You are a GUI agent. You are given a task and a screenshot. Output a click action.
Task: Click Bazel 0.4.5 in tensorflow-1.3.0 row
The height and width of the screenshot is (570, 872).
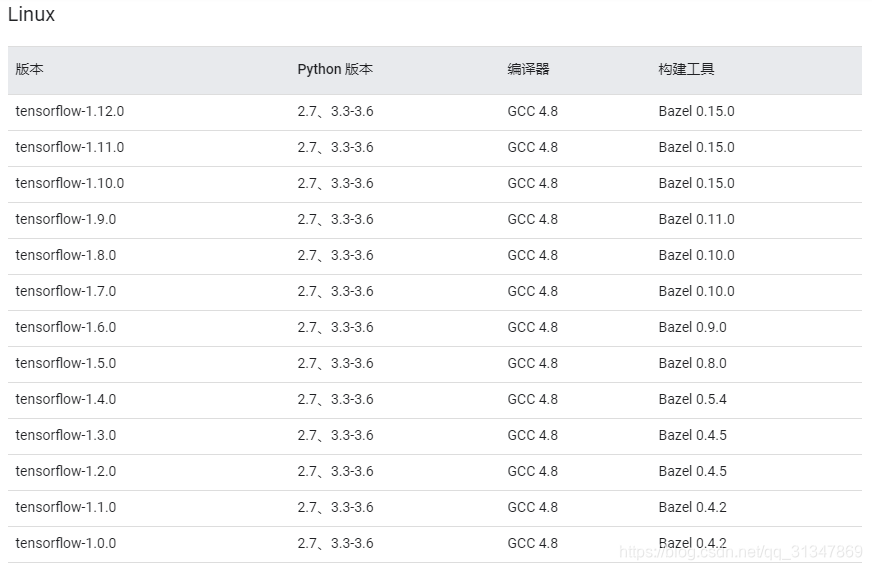point(692,435)
